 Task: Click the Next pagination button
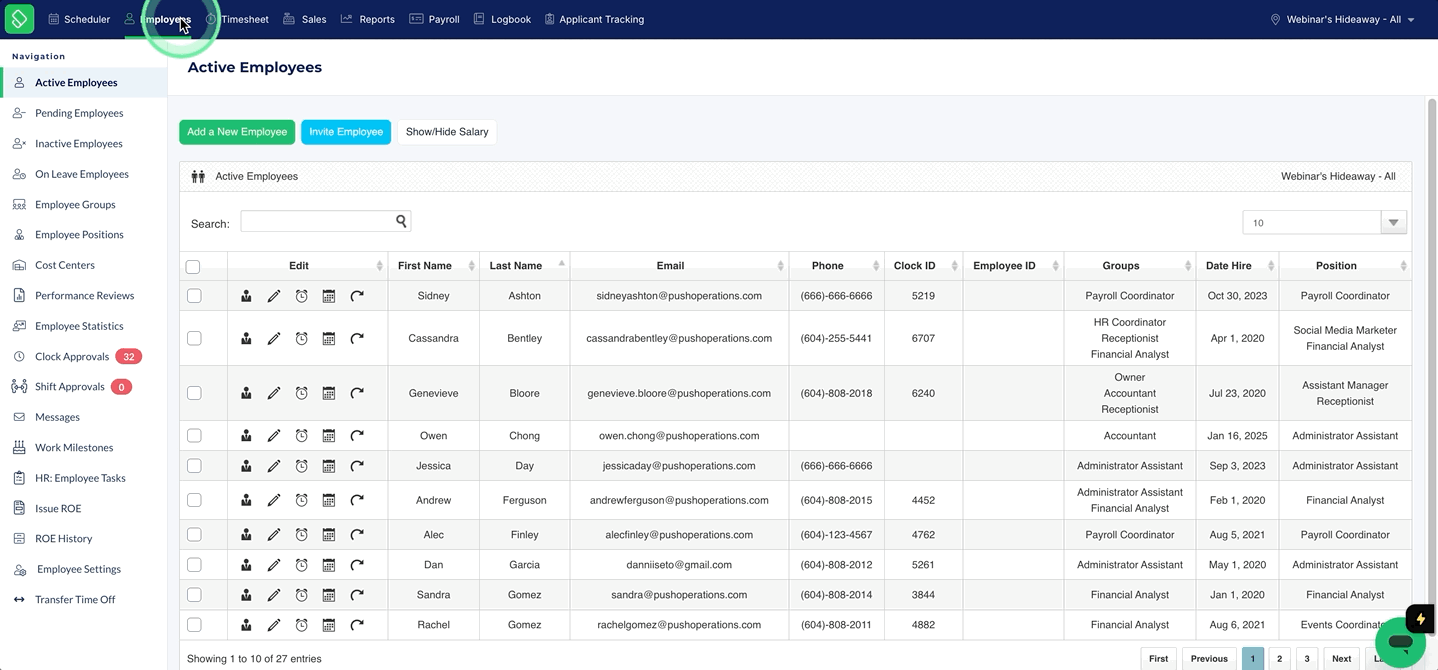coord(1341,659)
